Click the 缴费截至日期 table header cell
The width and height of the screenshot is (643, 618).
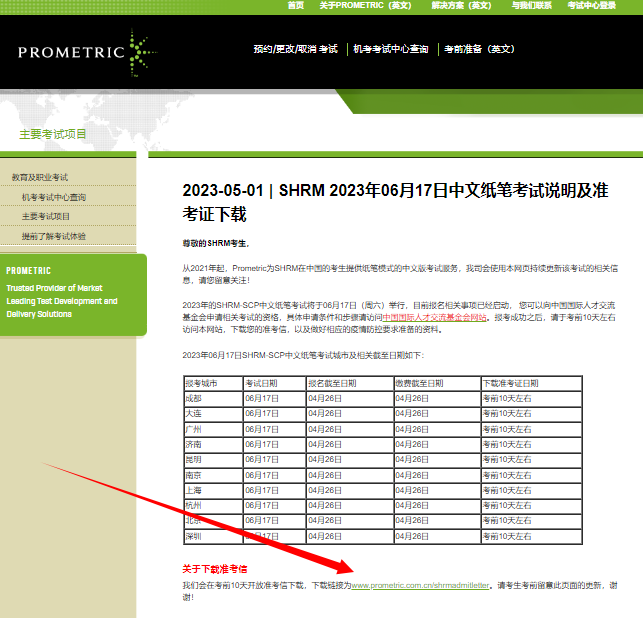coord(437,383)
